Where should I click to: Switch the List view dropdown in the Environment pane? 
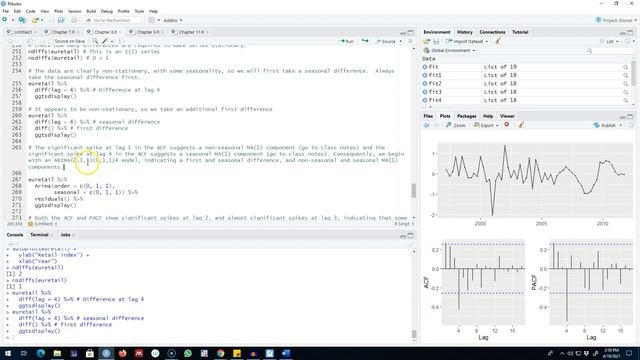coord(609,41)
